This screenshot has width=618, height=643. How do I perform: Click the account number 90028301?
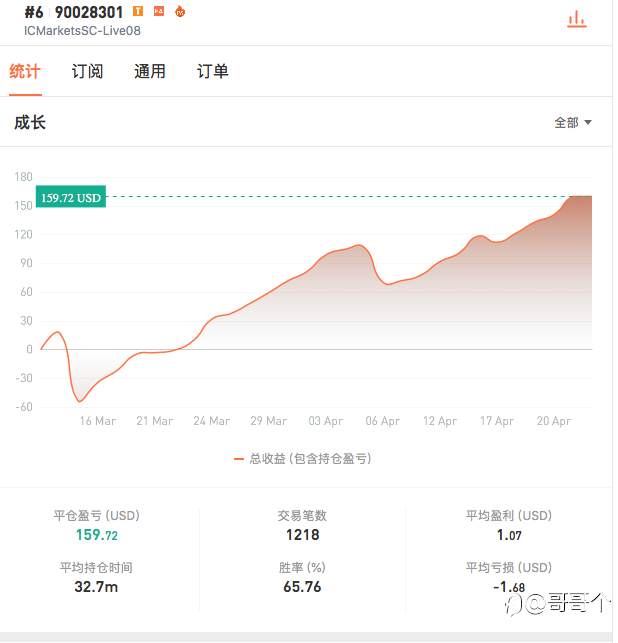pos(89,12)
